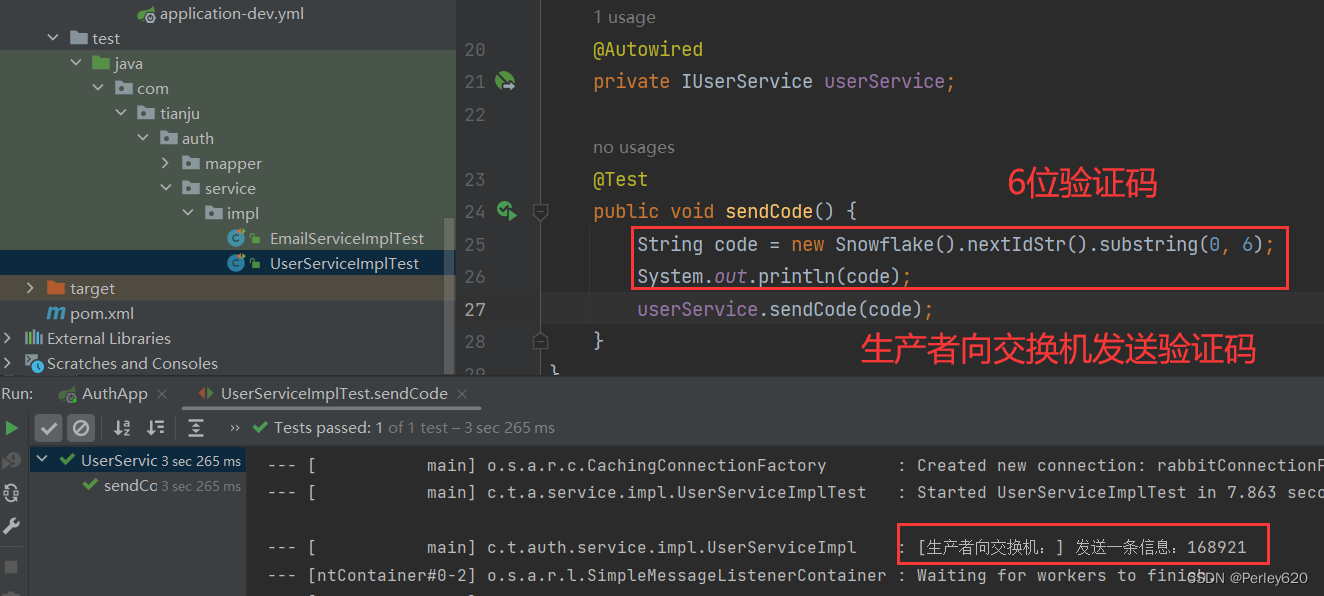Sort test results alphabetically
The width and height of the screenshot is (1324, 596).
point(122,428)
